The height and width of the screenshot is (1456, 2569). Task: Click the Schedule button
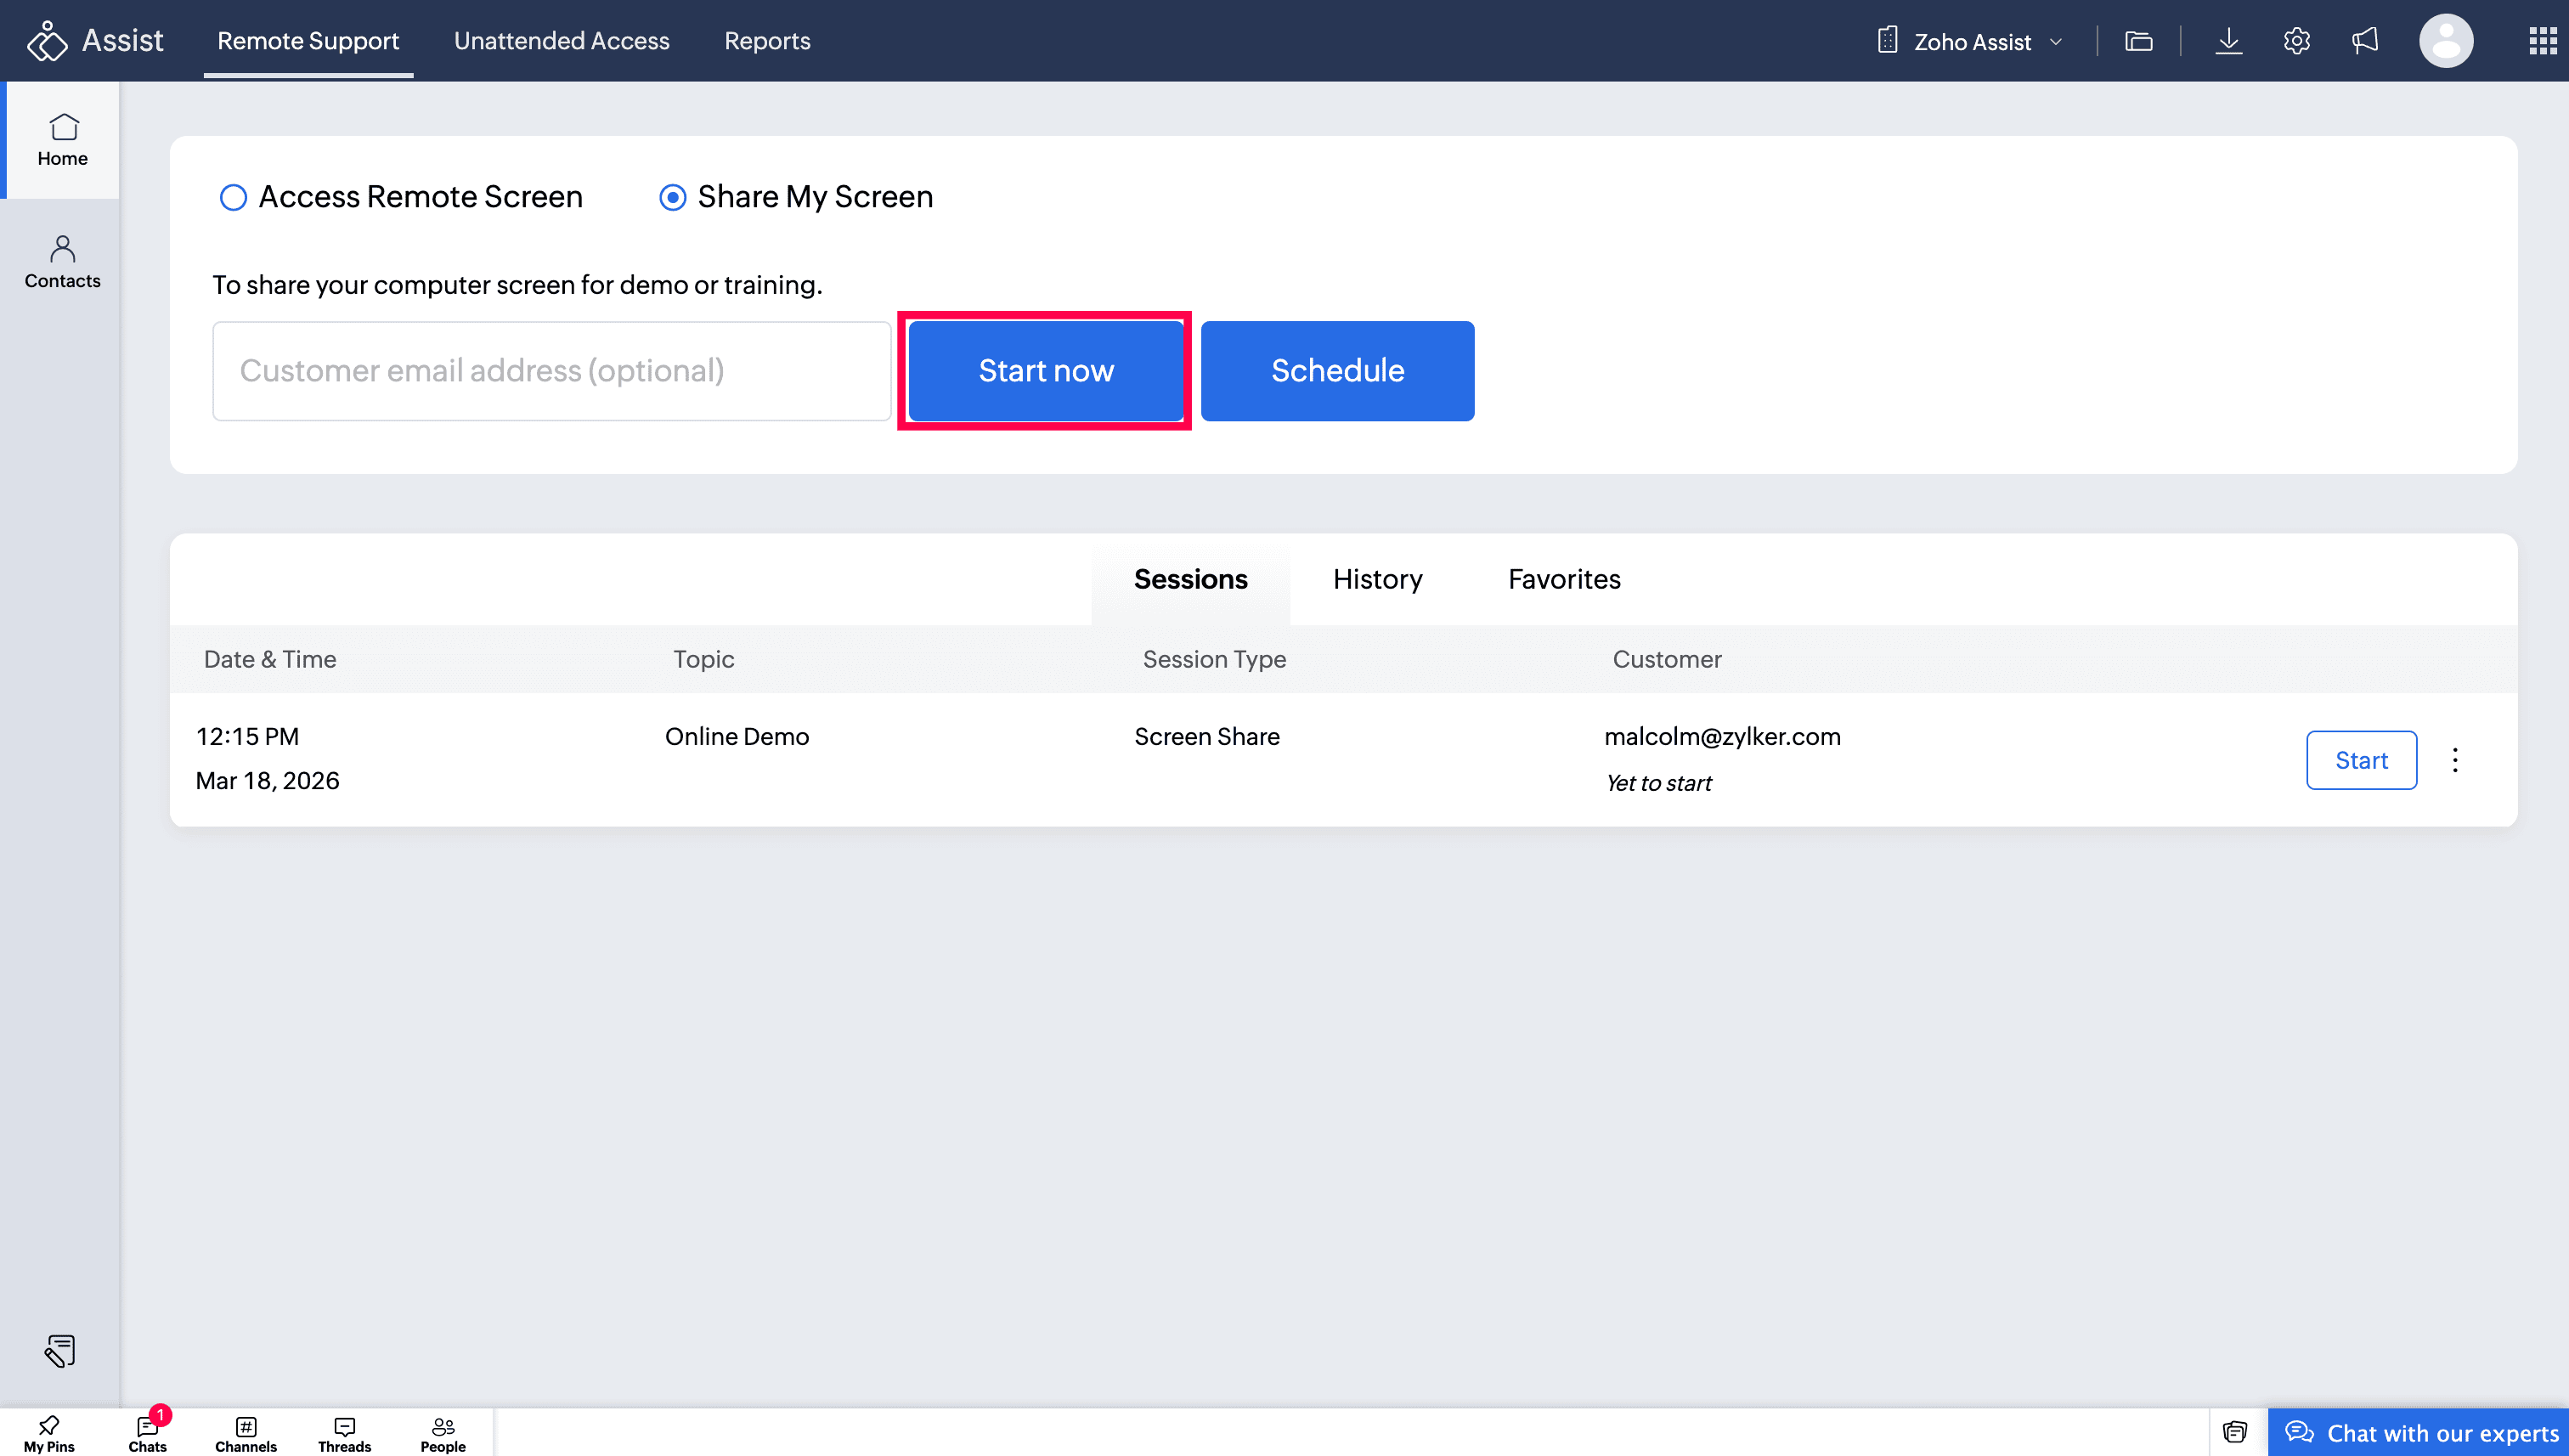1337,370
